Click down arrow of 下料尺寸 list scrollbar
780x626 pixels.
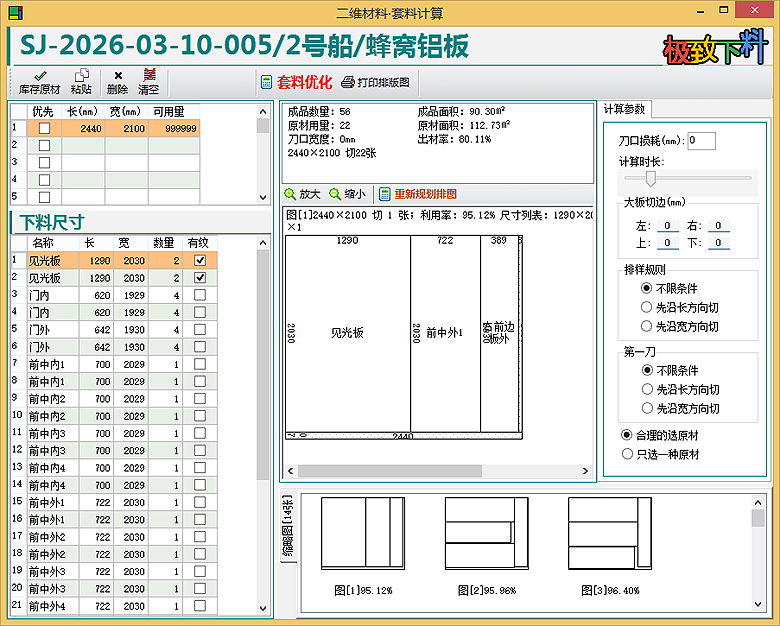click(x=263, y=608)
